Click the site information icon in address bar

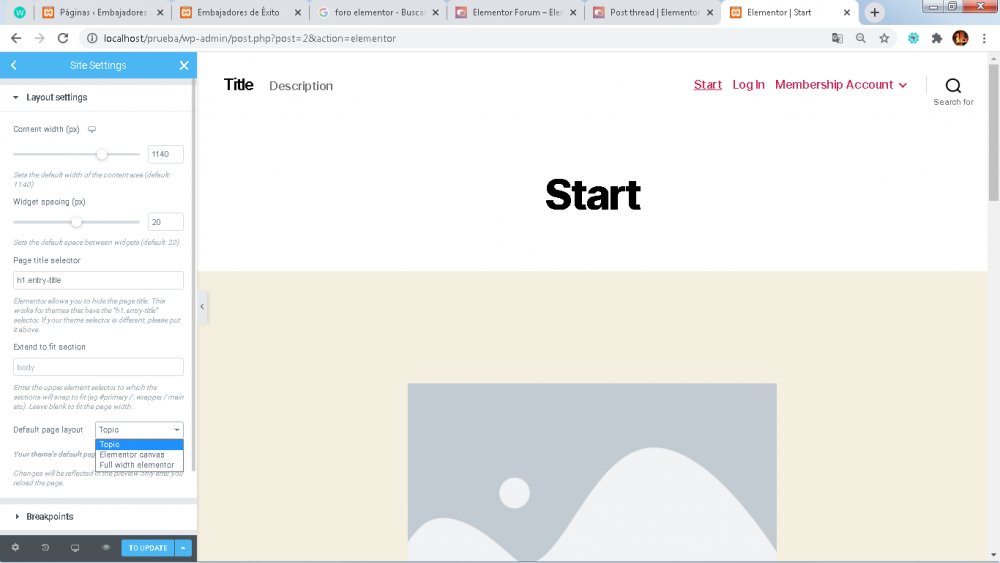(92, 38)
